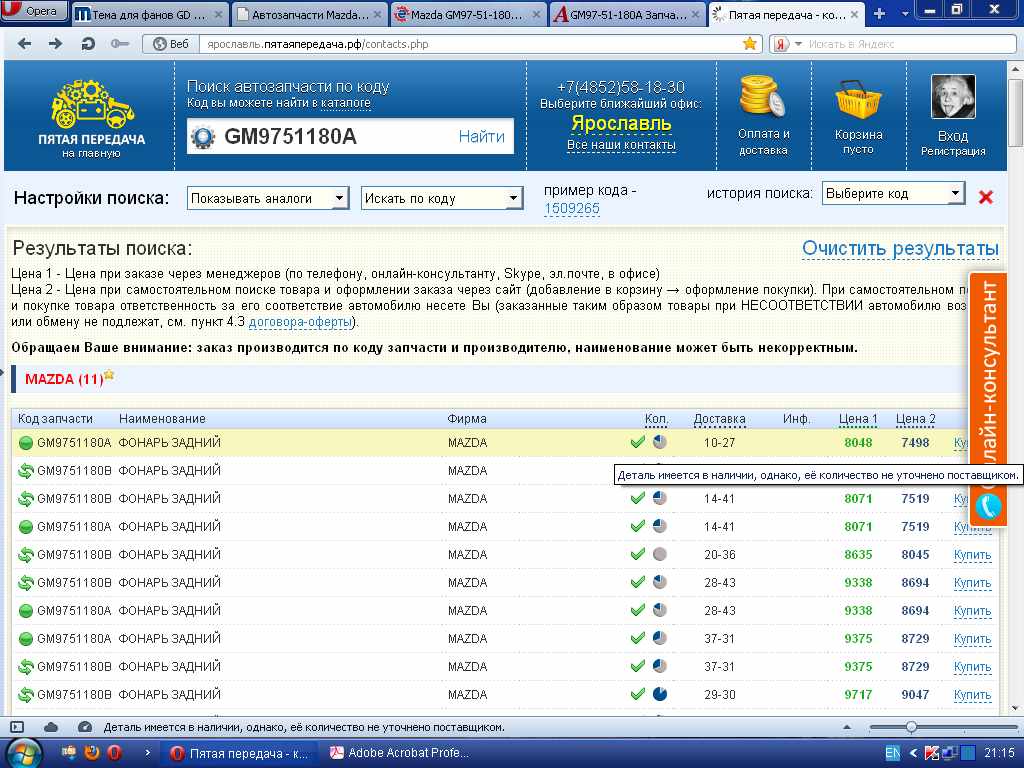
Task: Focus the "Искать в Яндекс" search field
Action: pyautogui.click(x=910, y=44)
